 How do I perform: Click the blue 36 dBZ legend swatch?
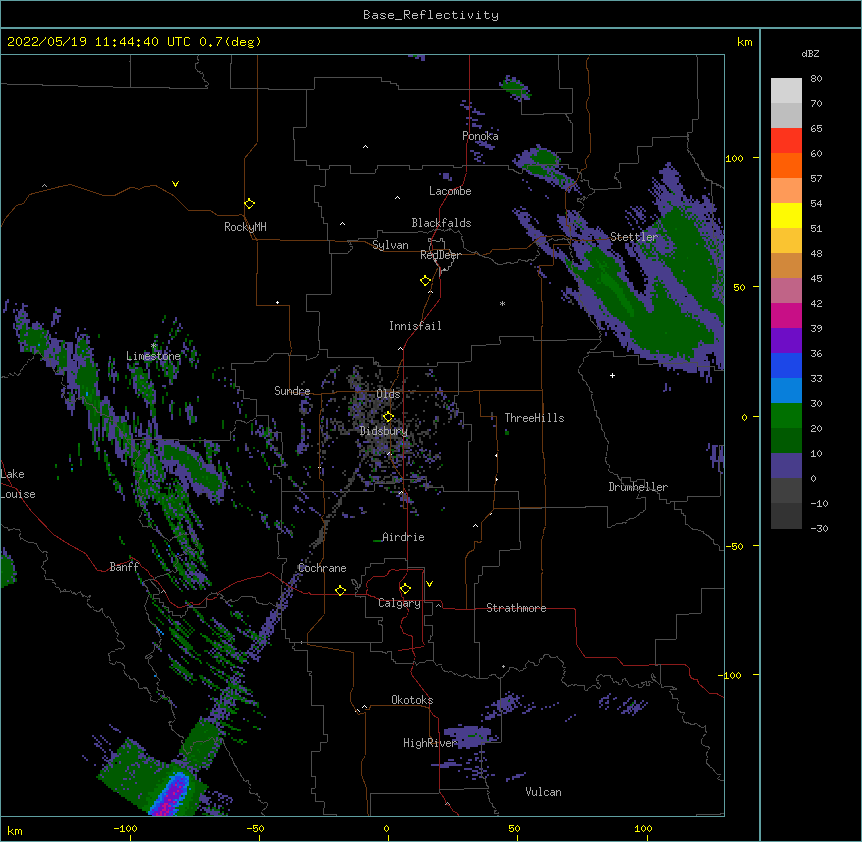[786, 365]
